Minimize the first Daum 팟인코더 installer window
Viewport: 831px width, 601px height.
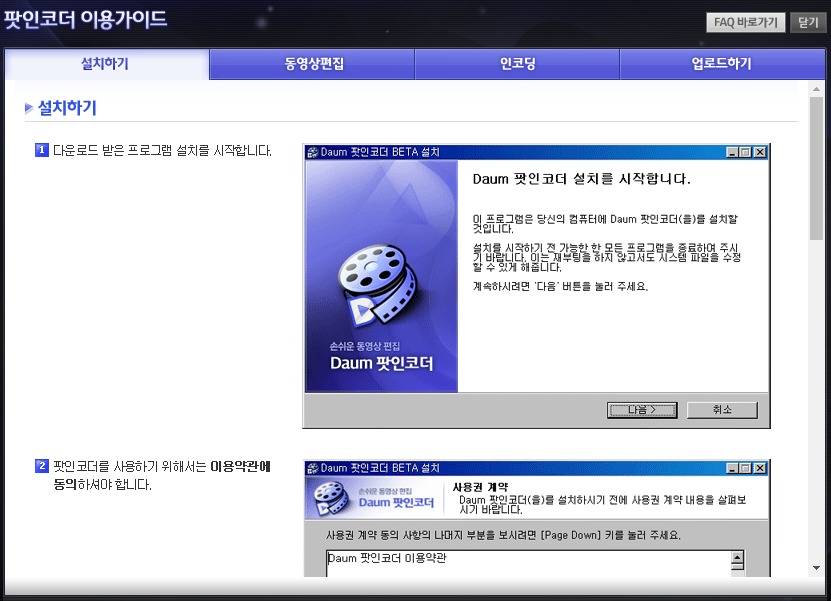pos(732,153)
